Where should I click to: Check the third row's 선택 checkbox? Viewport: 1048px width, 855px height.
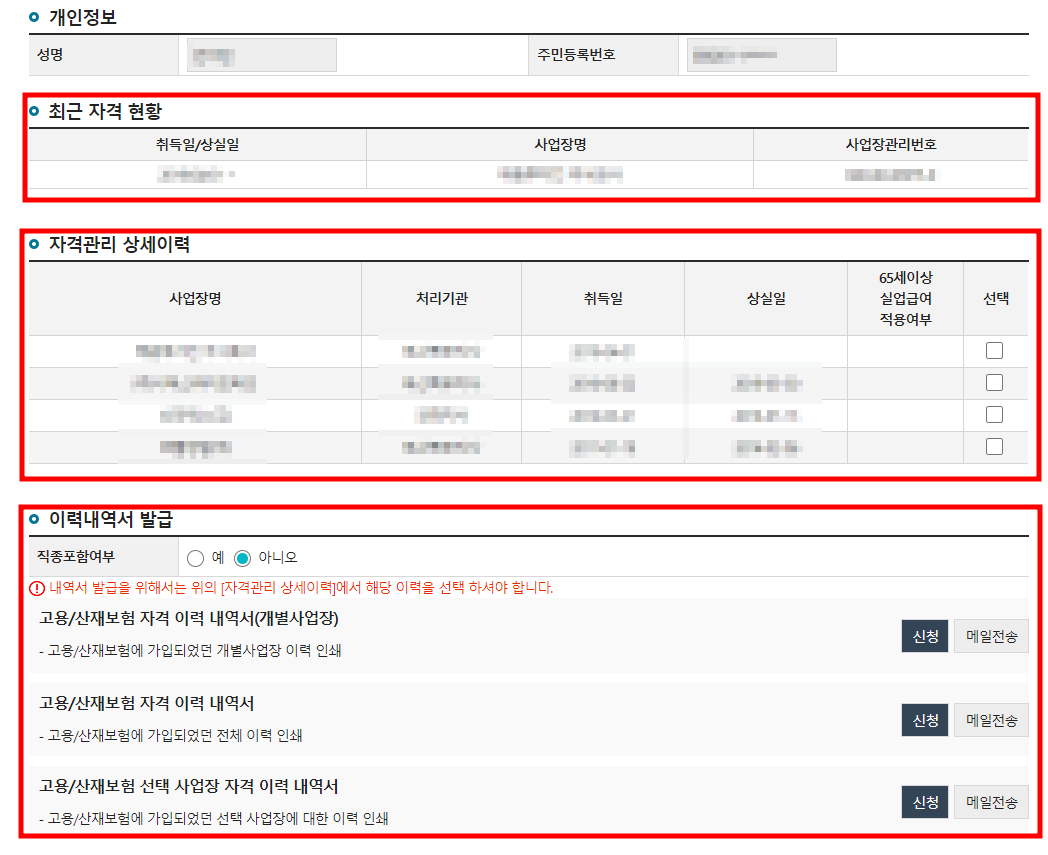(x=995, y=413)
